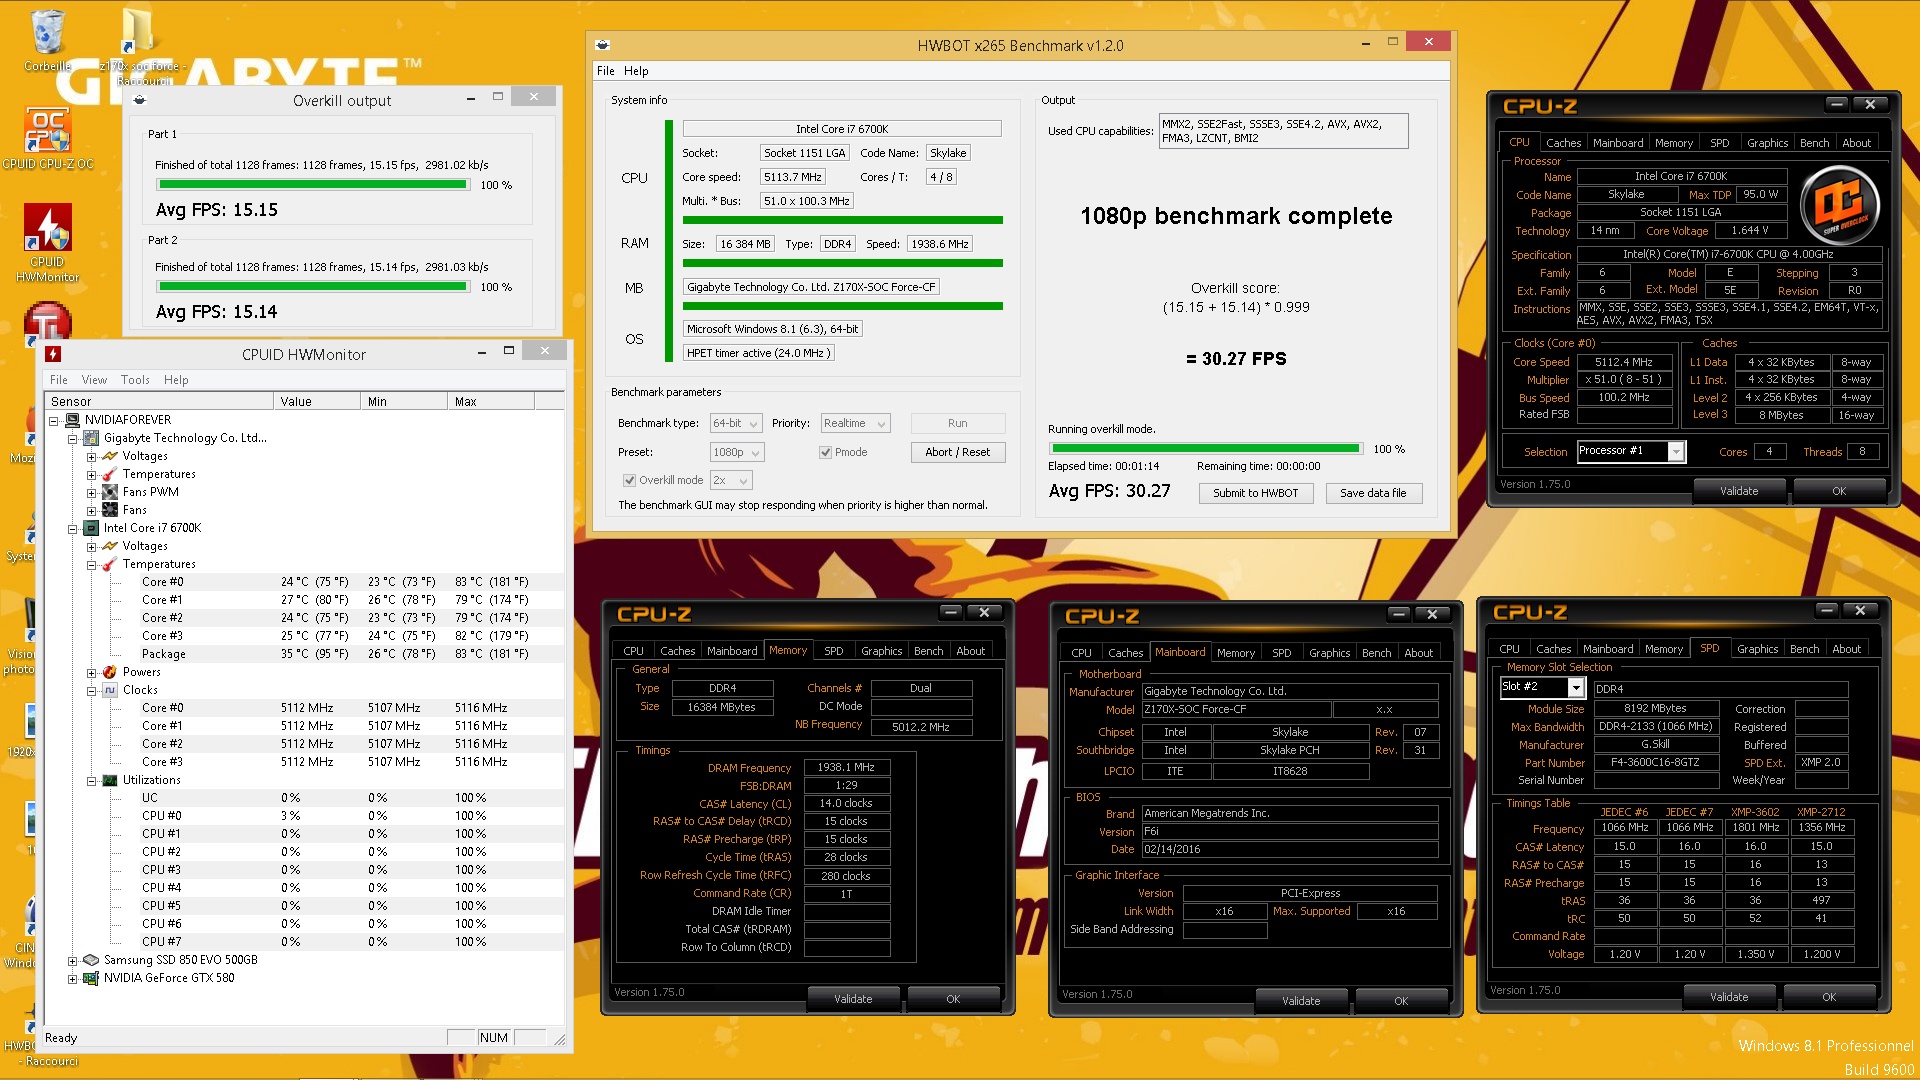Screen dimensions: 1920x1080
Task: Open the Tools menu in HWMonitor
Action: point(135,380)
